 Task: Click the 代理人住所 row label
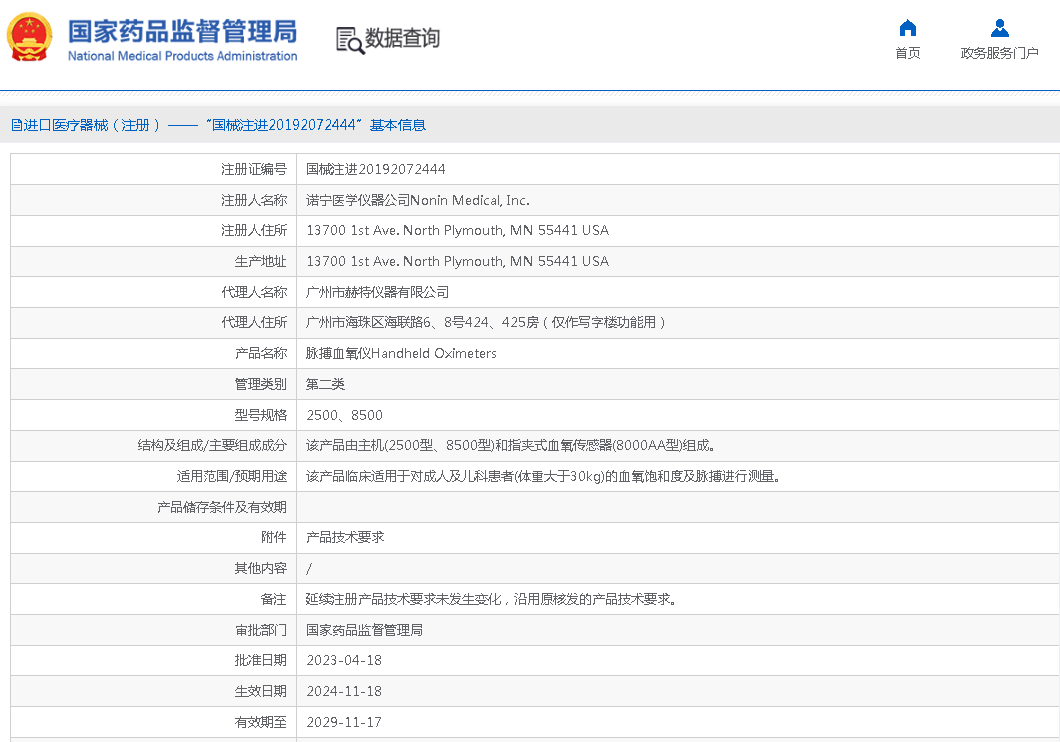(x=254, y=322)
